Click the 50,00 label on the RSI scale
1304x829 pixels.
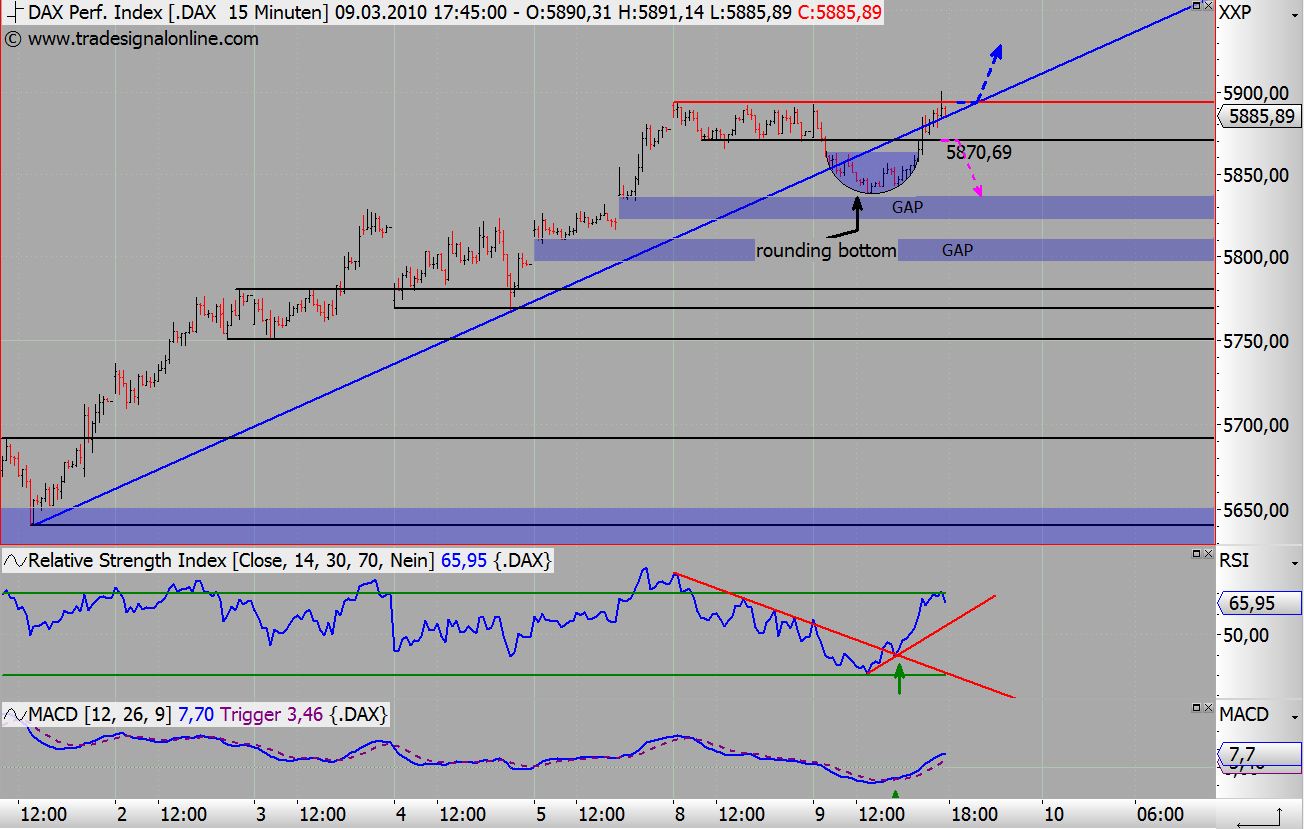point(1245,635)
